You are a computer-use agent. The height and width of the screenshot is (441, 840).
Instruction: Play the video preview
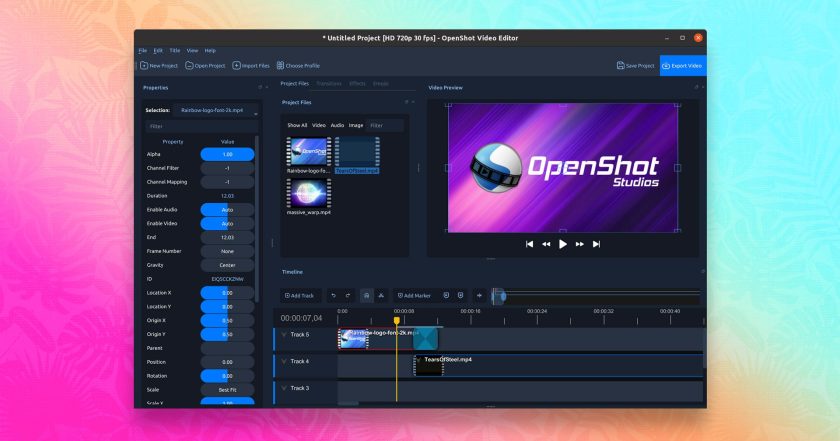pos(562,244)
